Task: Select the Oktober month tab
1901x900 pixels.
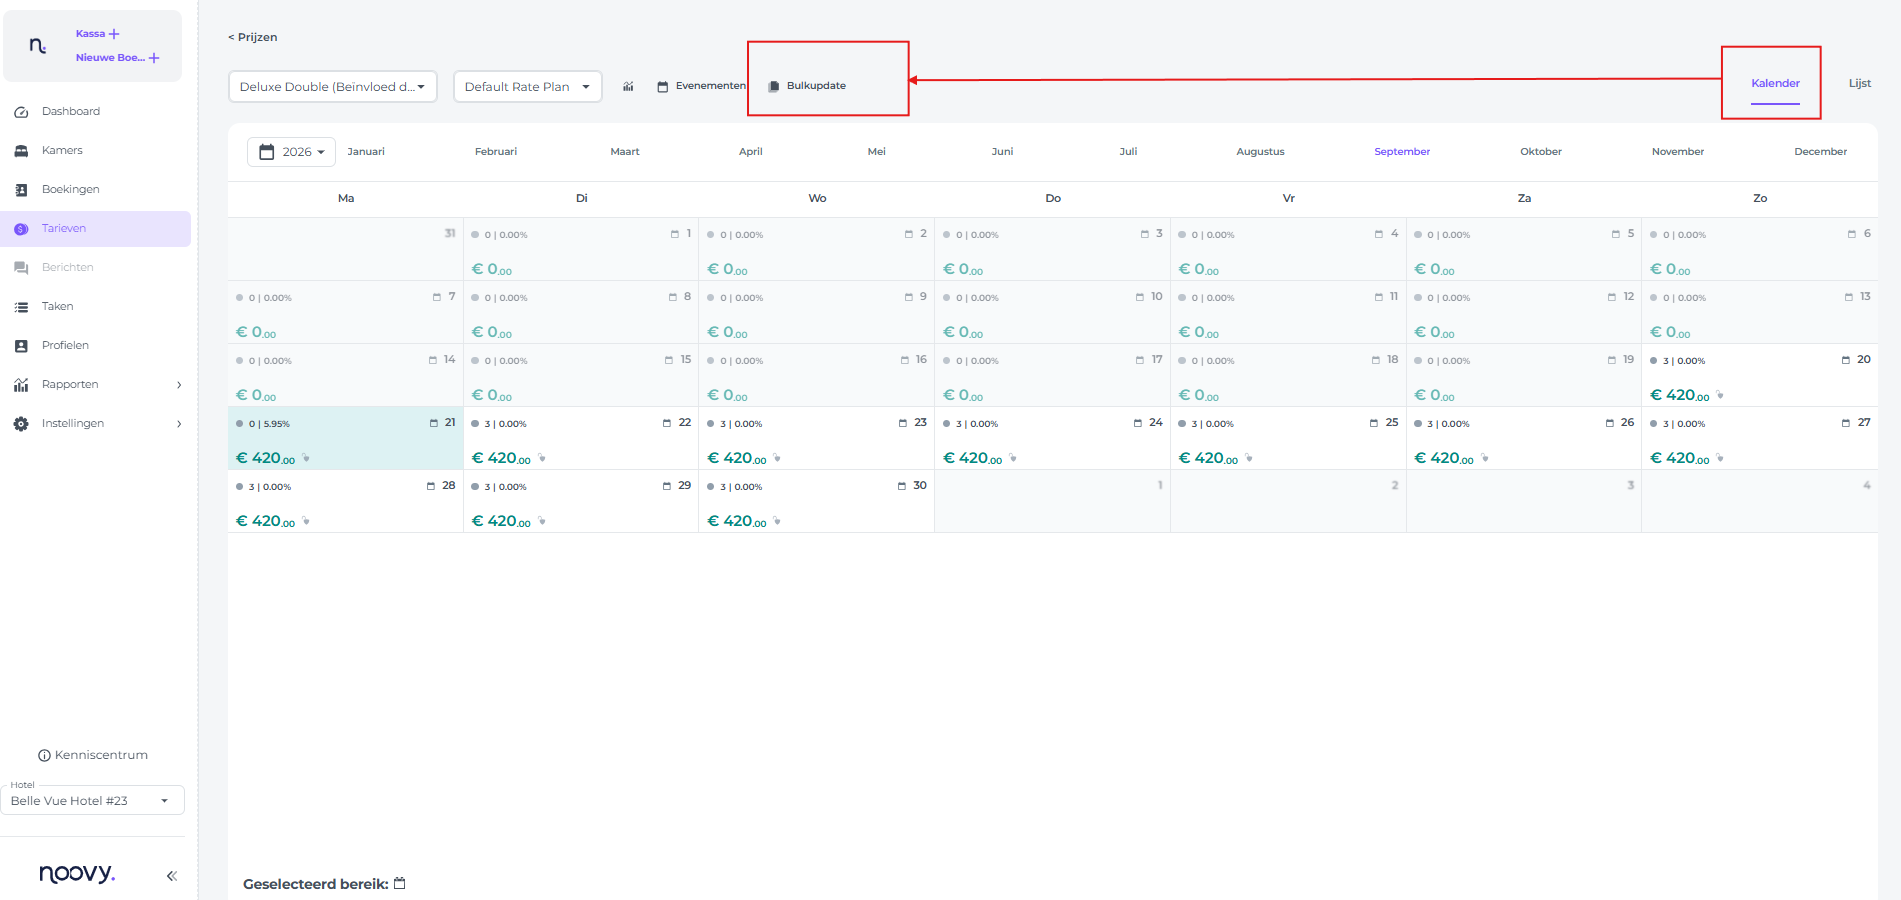Action: coord(1540,152)
